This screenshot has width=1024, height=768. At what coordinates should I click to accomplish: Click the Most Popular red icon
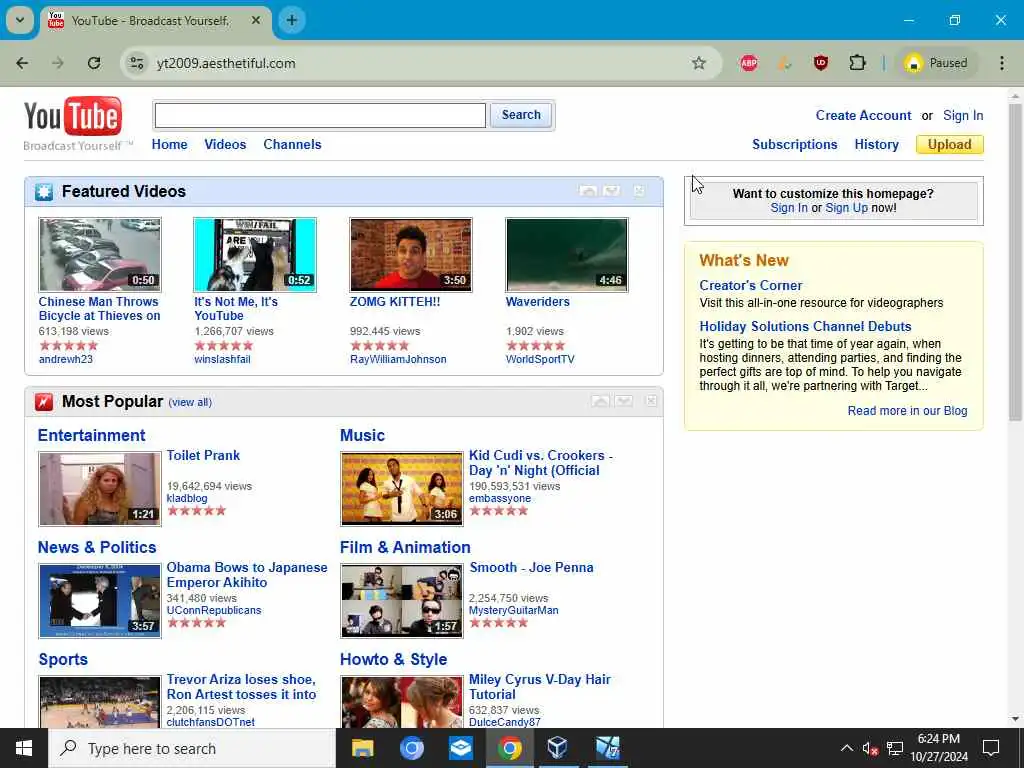pos(44,402)
